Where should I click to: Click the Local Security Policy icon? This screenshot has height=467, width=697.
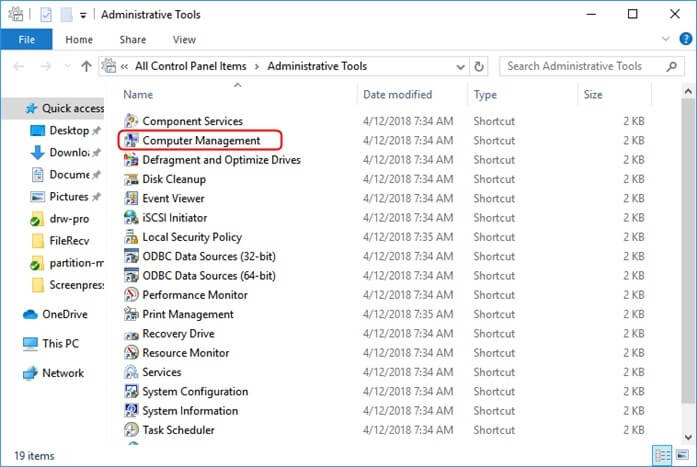click(x=131, y=237)
